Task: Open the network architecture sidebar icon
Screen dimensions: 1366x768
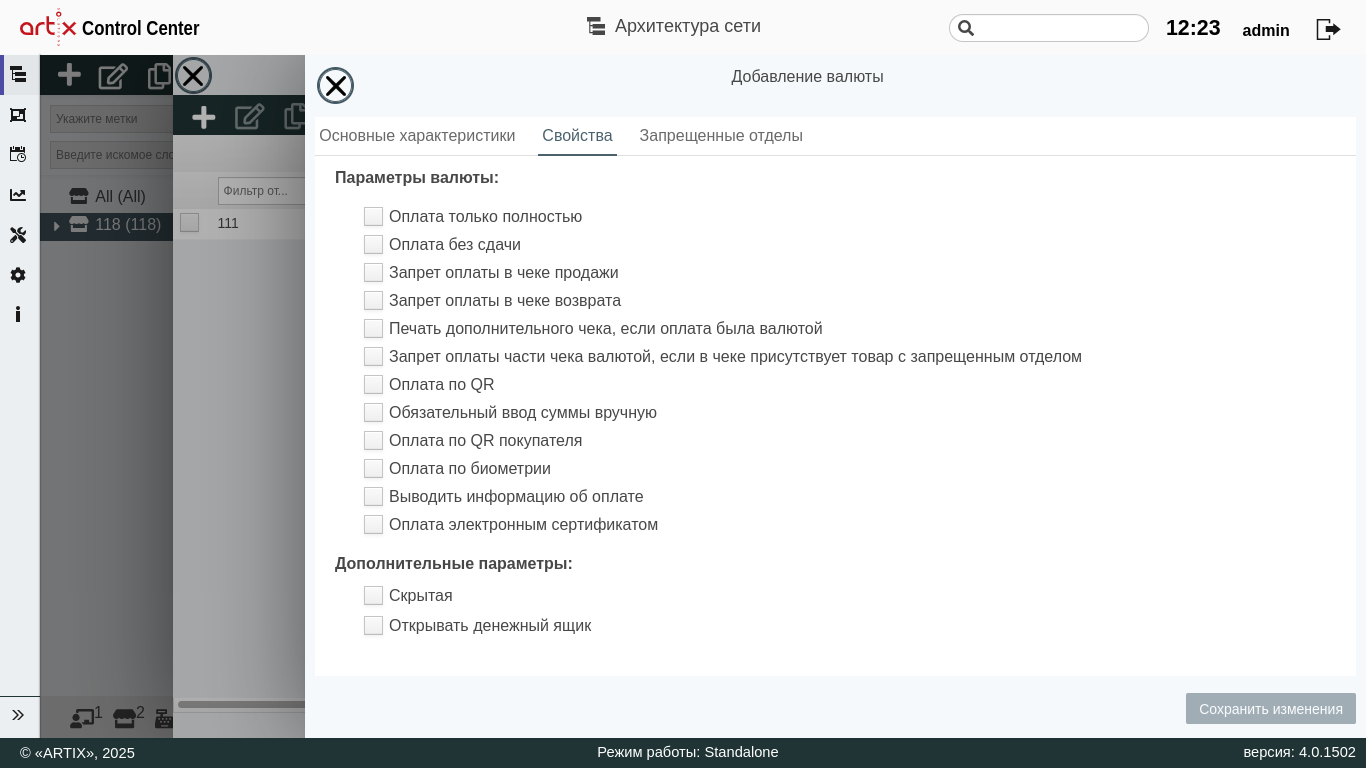Action: pyautogui.click(x=18, y=74)
